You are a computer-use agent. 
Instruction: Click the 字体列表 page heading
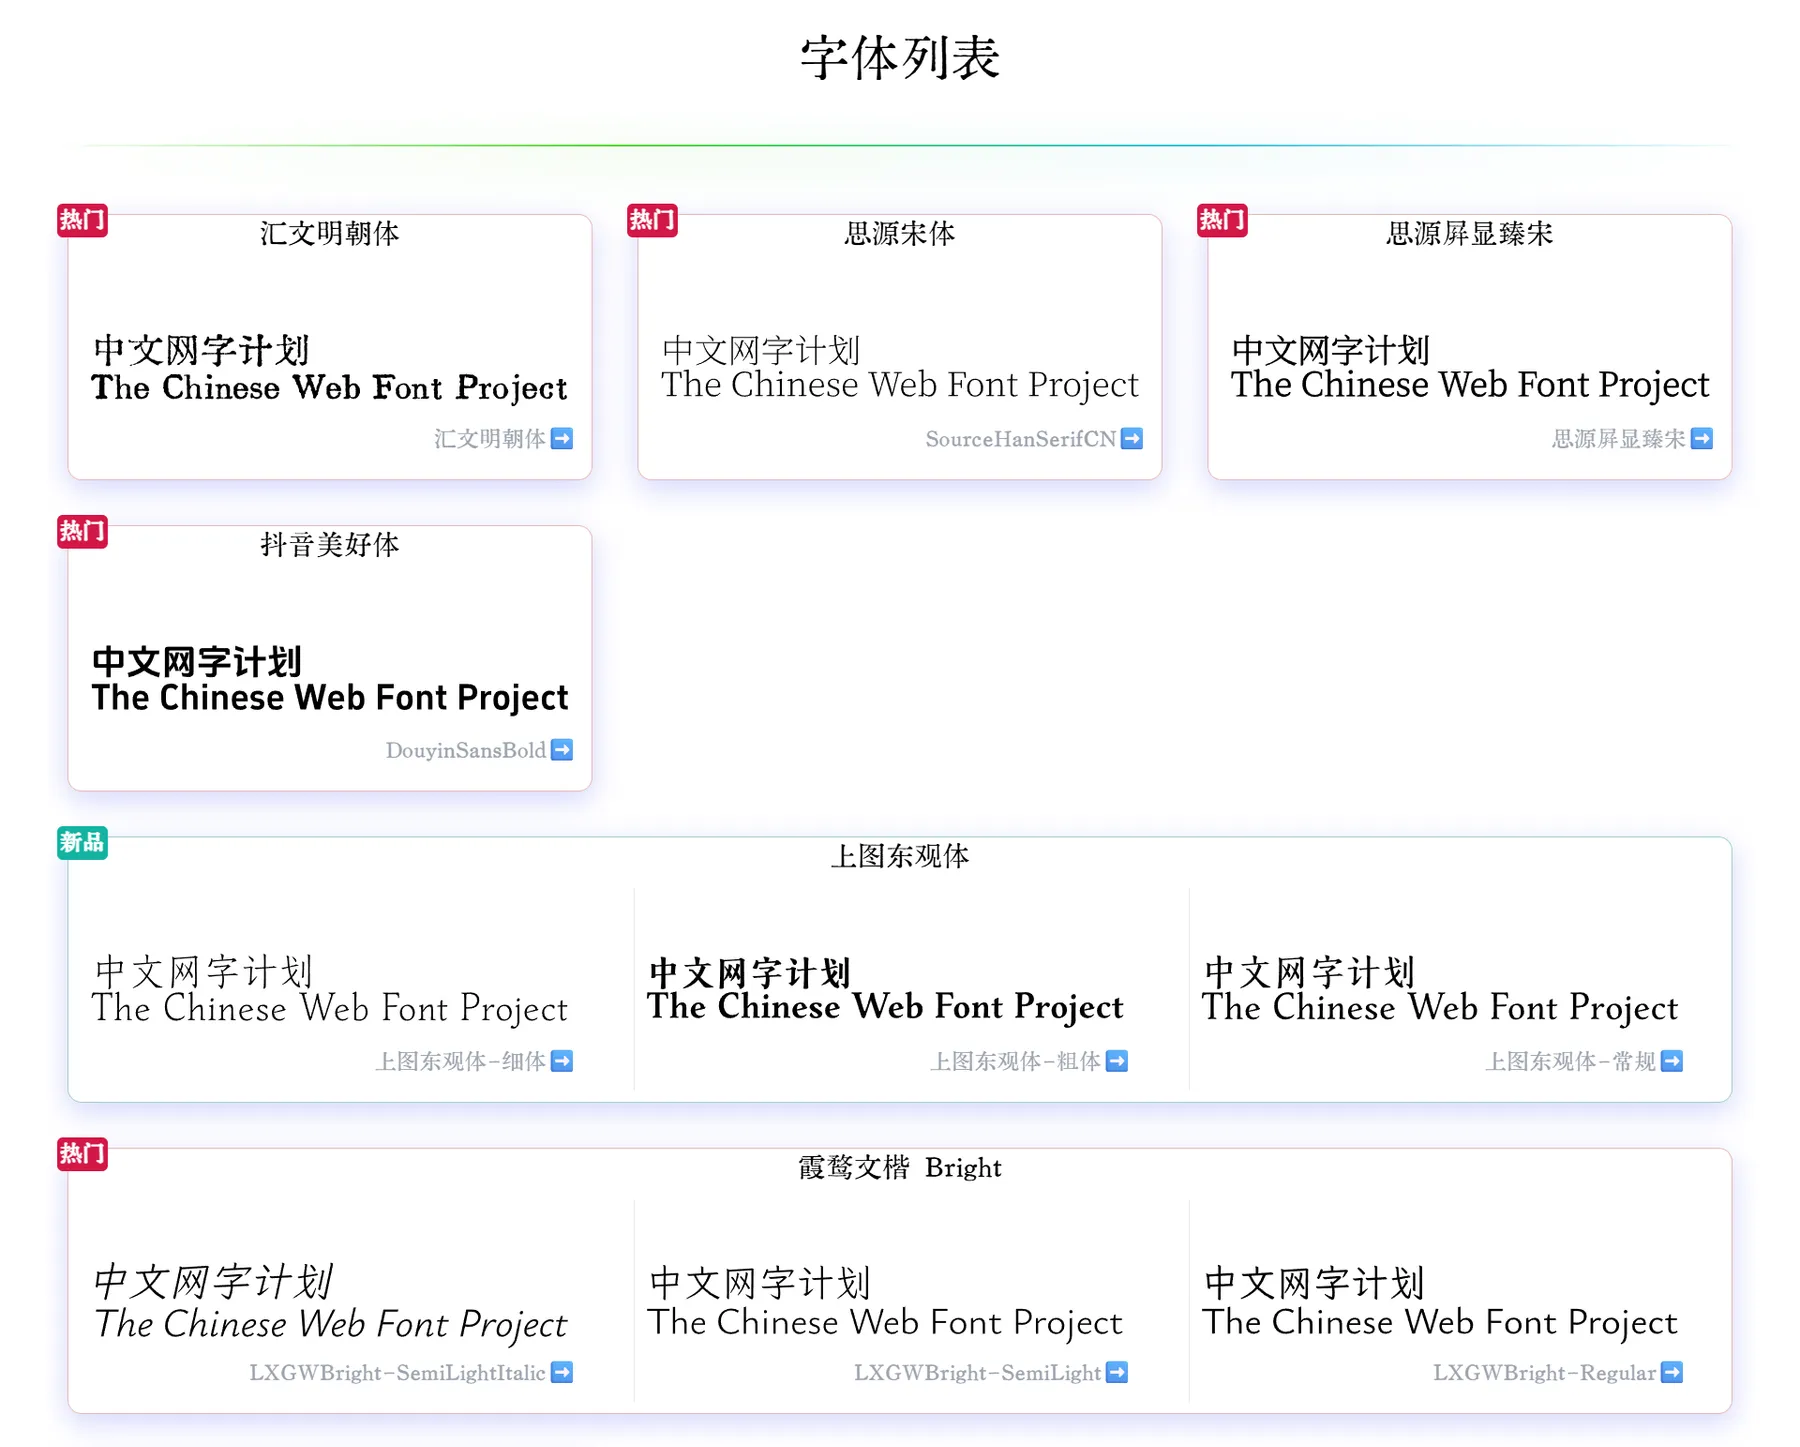coord(900,58)
